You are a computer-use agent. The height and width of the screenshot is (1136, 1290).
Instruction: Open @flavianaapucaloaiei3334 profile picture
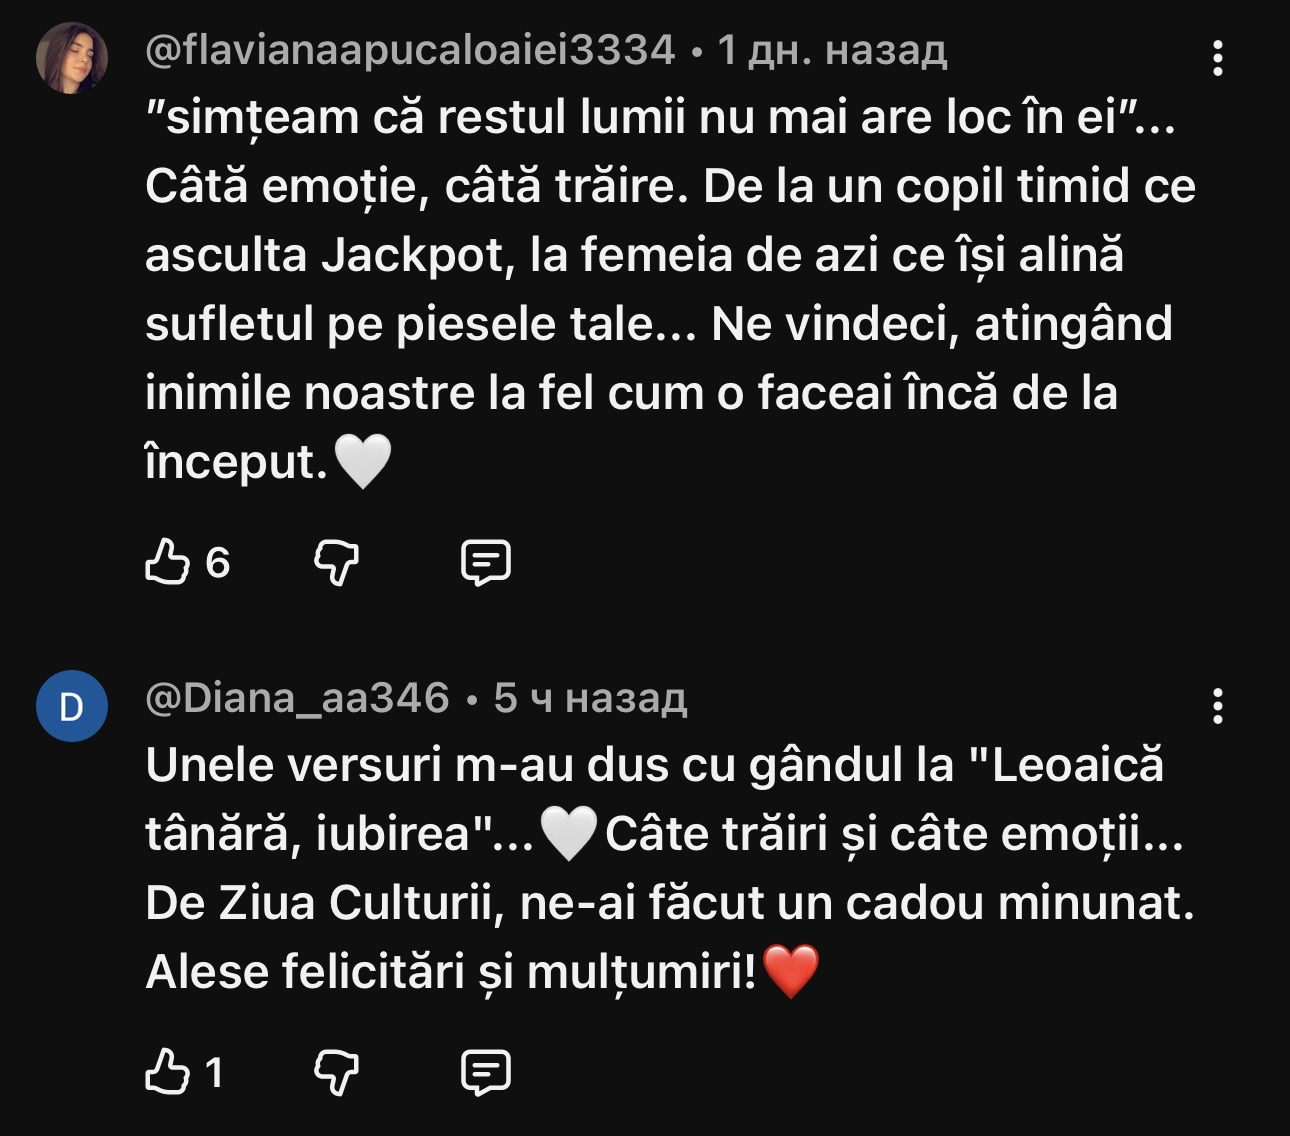point(72,59)
